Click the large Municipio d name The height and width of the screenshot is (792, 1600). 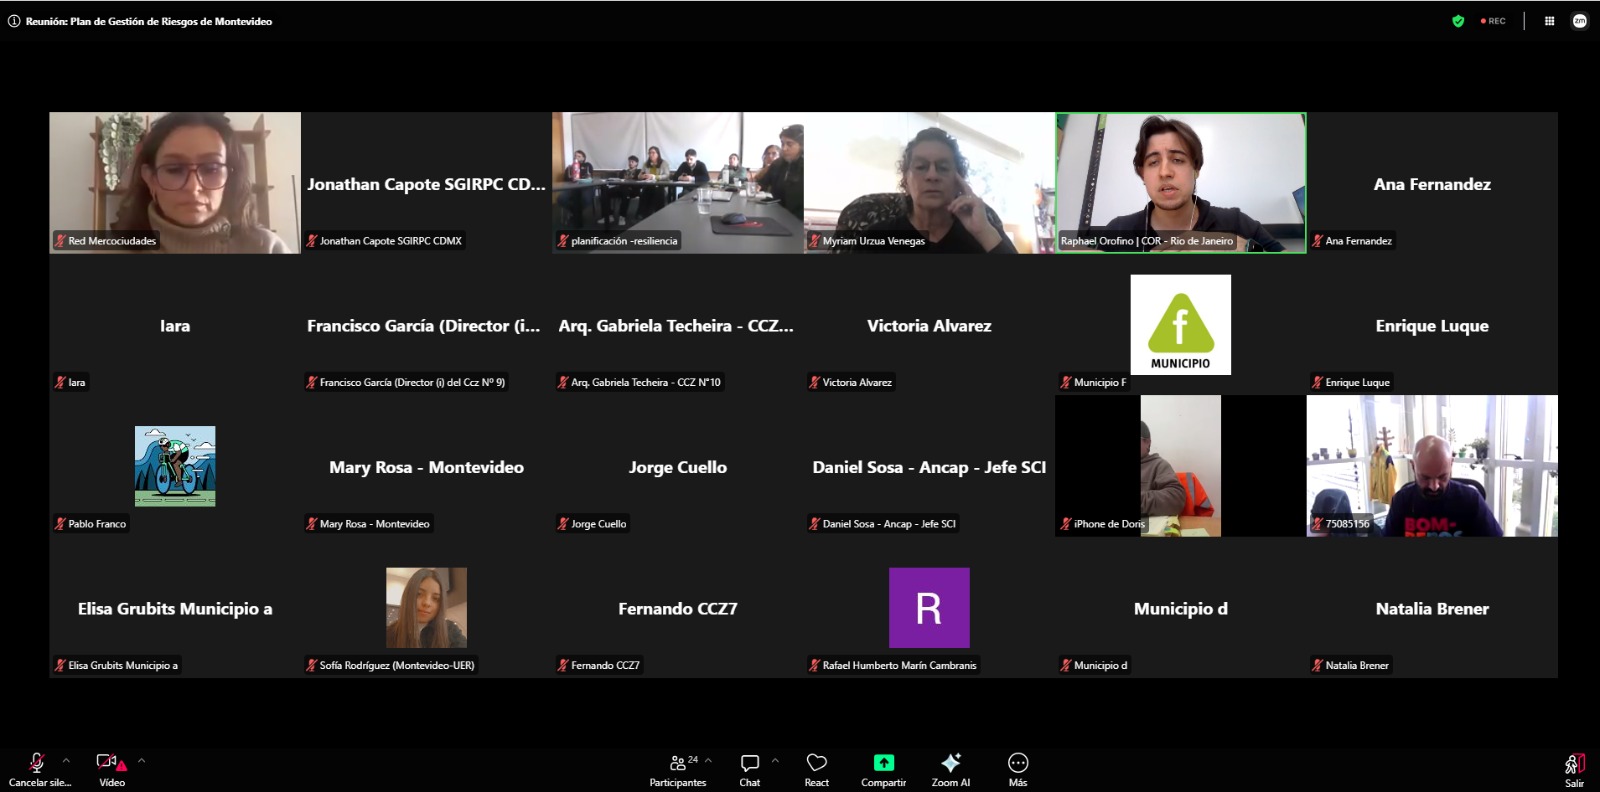(1181, 609)
